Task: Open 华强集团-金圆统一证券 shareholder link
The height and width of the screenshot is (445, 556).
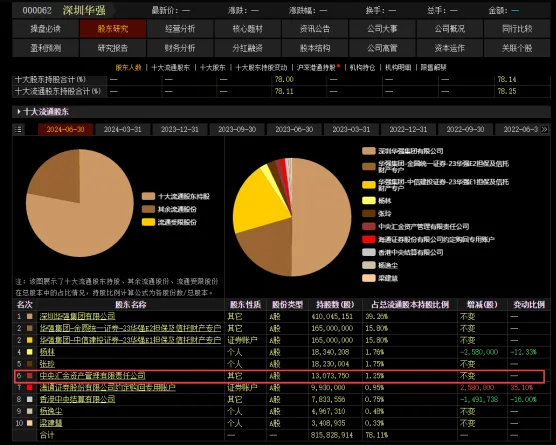Action: pyautogui.click(x=130, y=328)
